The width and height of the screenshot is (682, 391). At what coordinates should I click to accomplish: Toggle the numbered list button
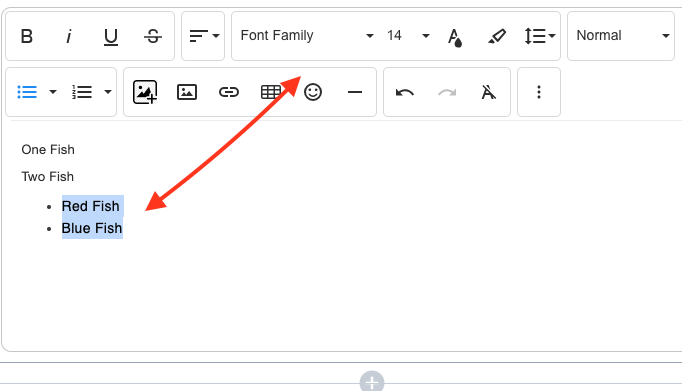tap(82, 92)
